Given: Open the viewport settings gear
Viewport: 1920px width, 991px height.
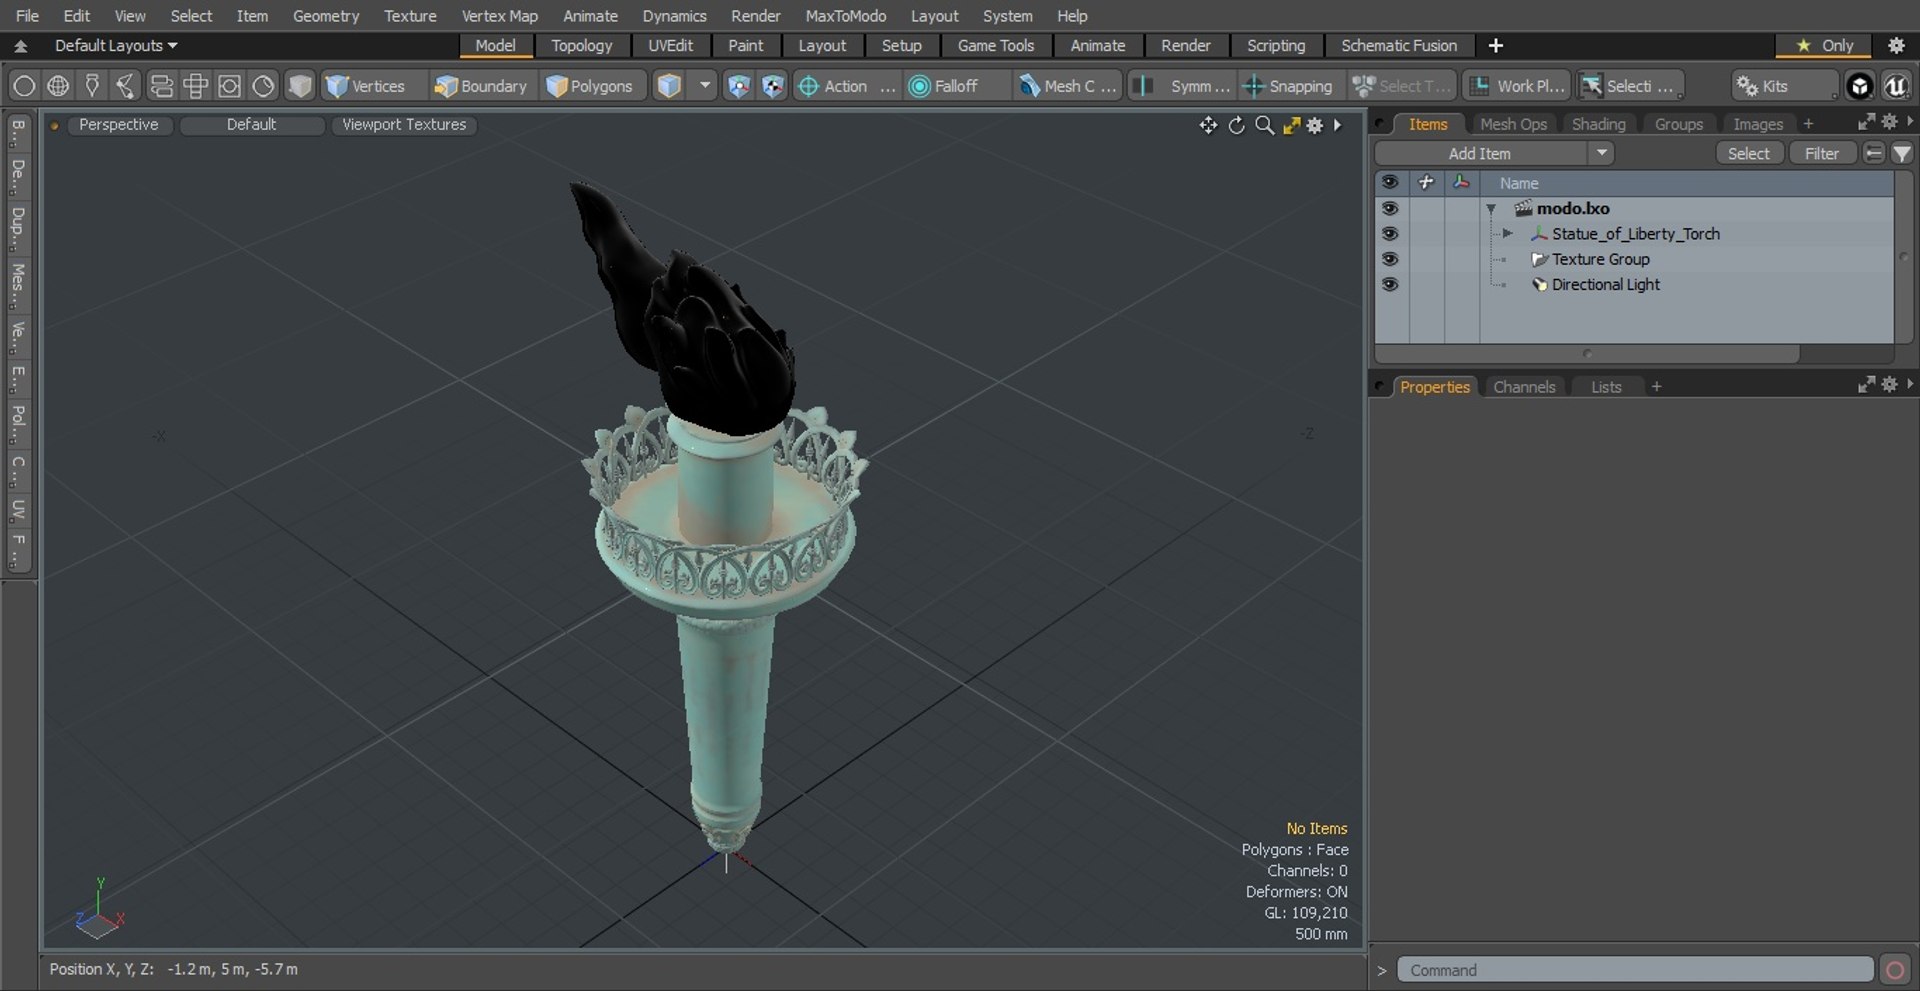Looking at the screenshot, I should tap(1315, 125).
